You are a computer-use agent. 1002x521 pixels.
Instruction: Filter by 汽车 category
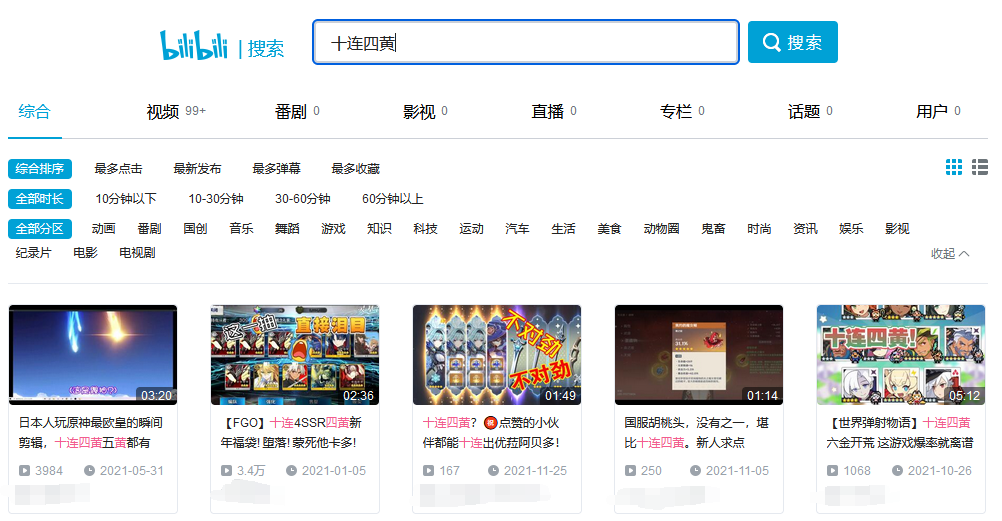[518, 229]
